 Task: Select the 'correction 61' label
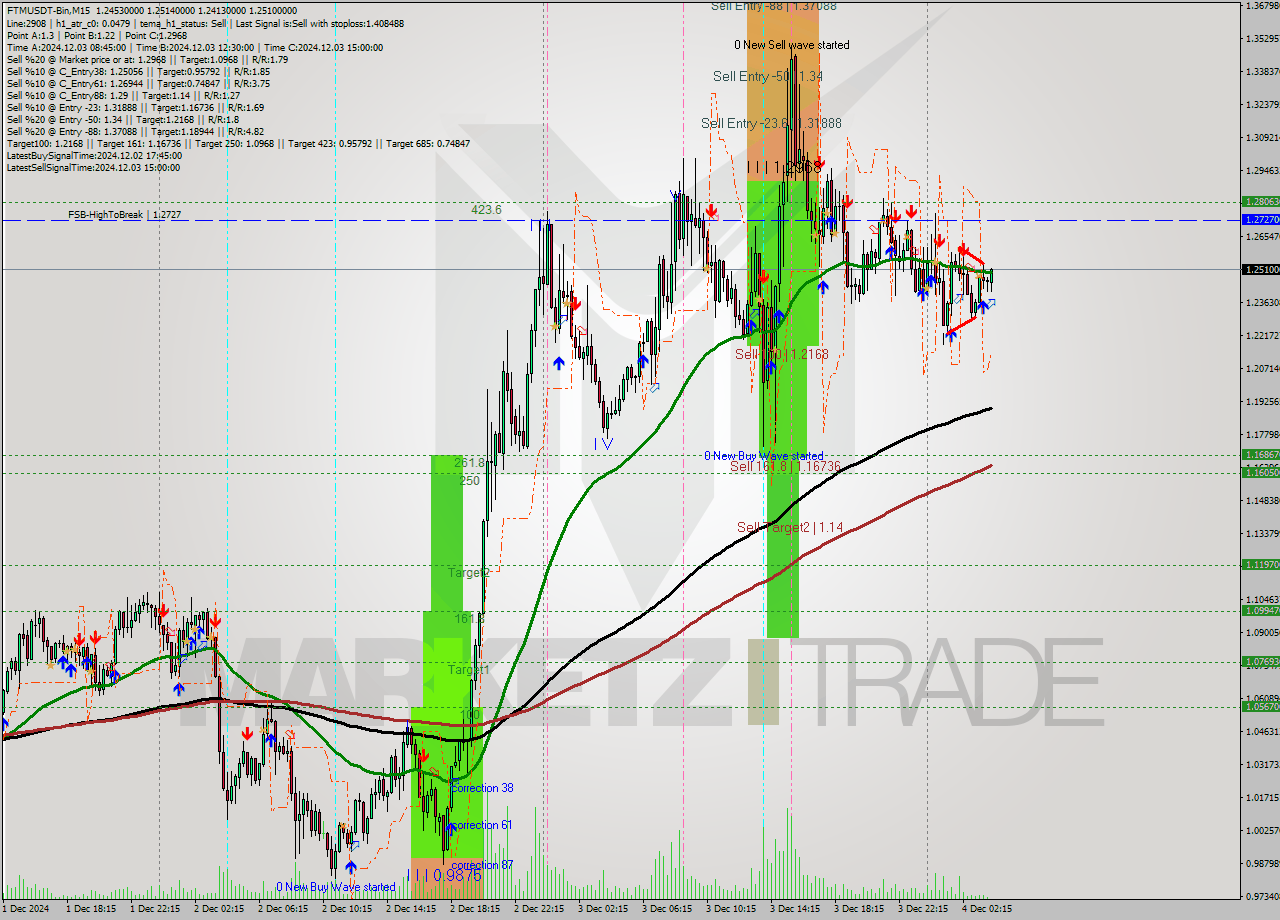482,825
